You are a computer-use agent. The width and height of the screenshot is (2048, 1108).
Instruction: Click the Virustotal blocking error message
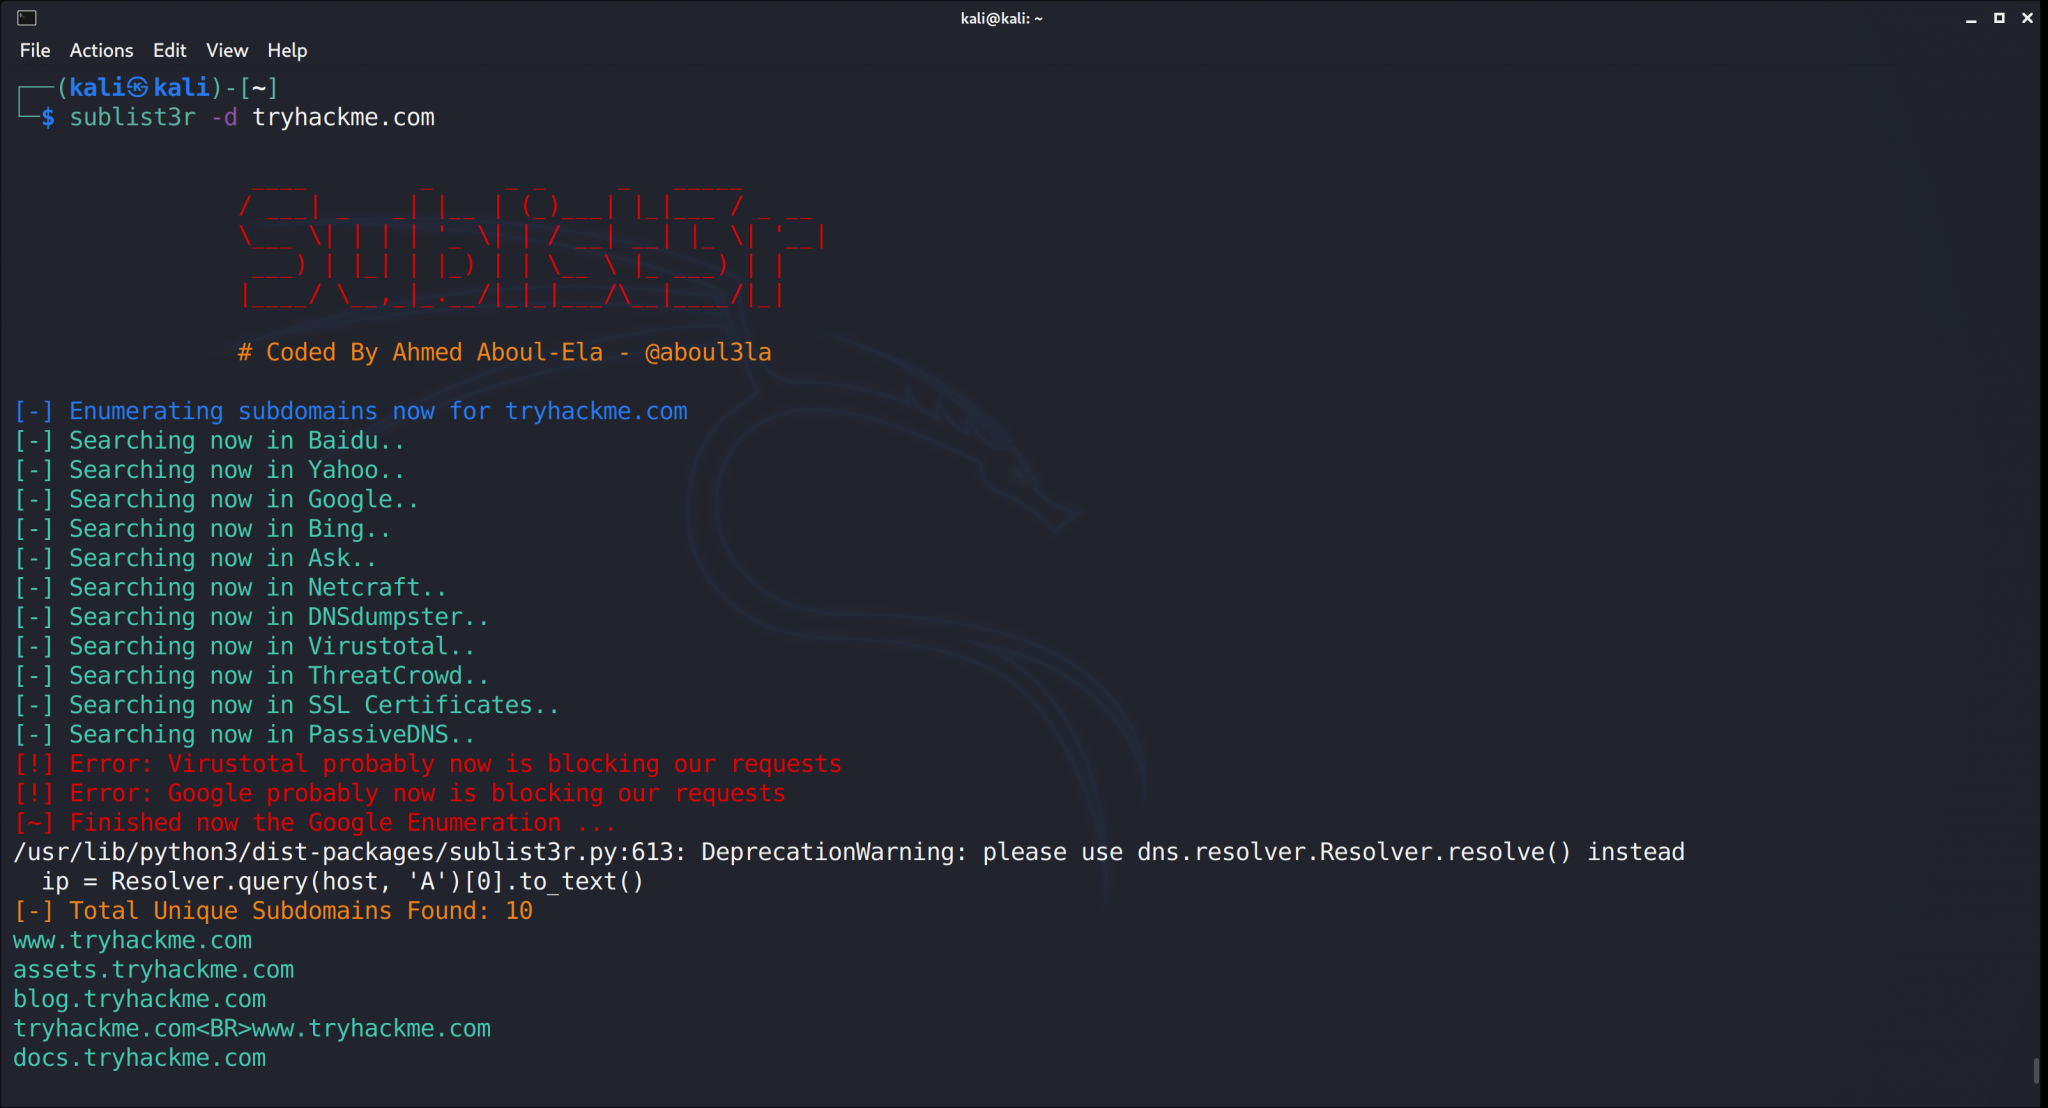pyautogui.click(x=428, y=763)
